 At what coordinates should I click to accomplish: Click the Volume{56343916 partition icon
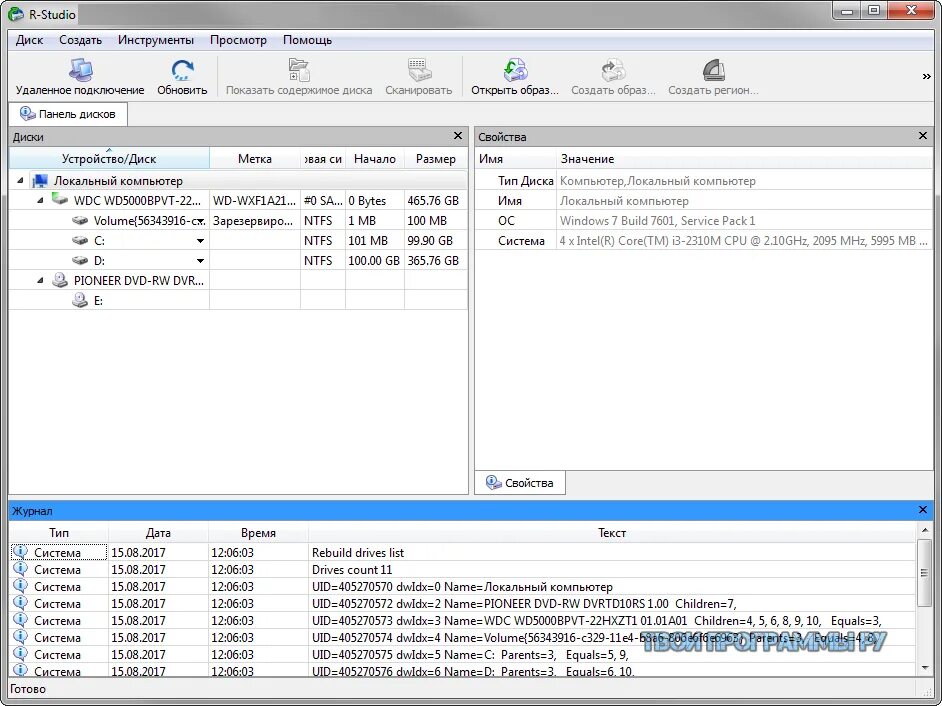(80, 221)
